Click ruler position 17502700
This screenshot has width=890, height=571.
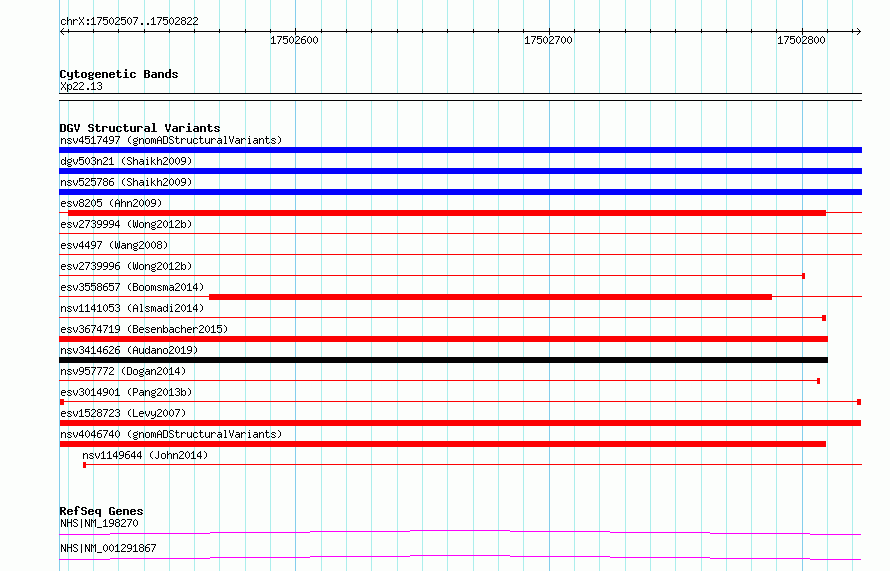click(x=548, y=40)
